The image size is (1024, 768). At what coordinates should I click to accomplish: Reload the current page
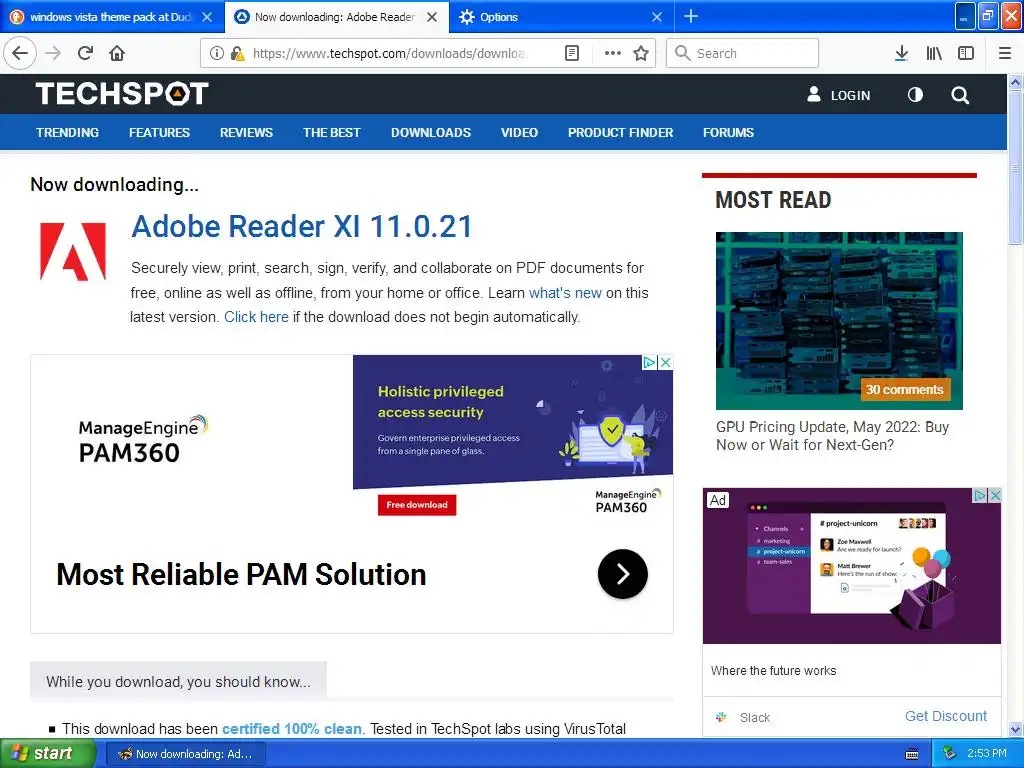(x=86, y=54)
